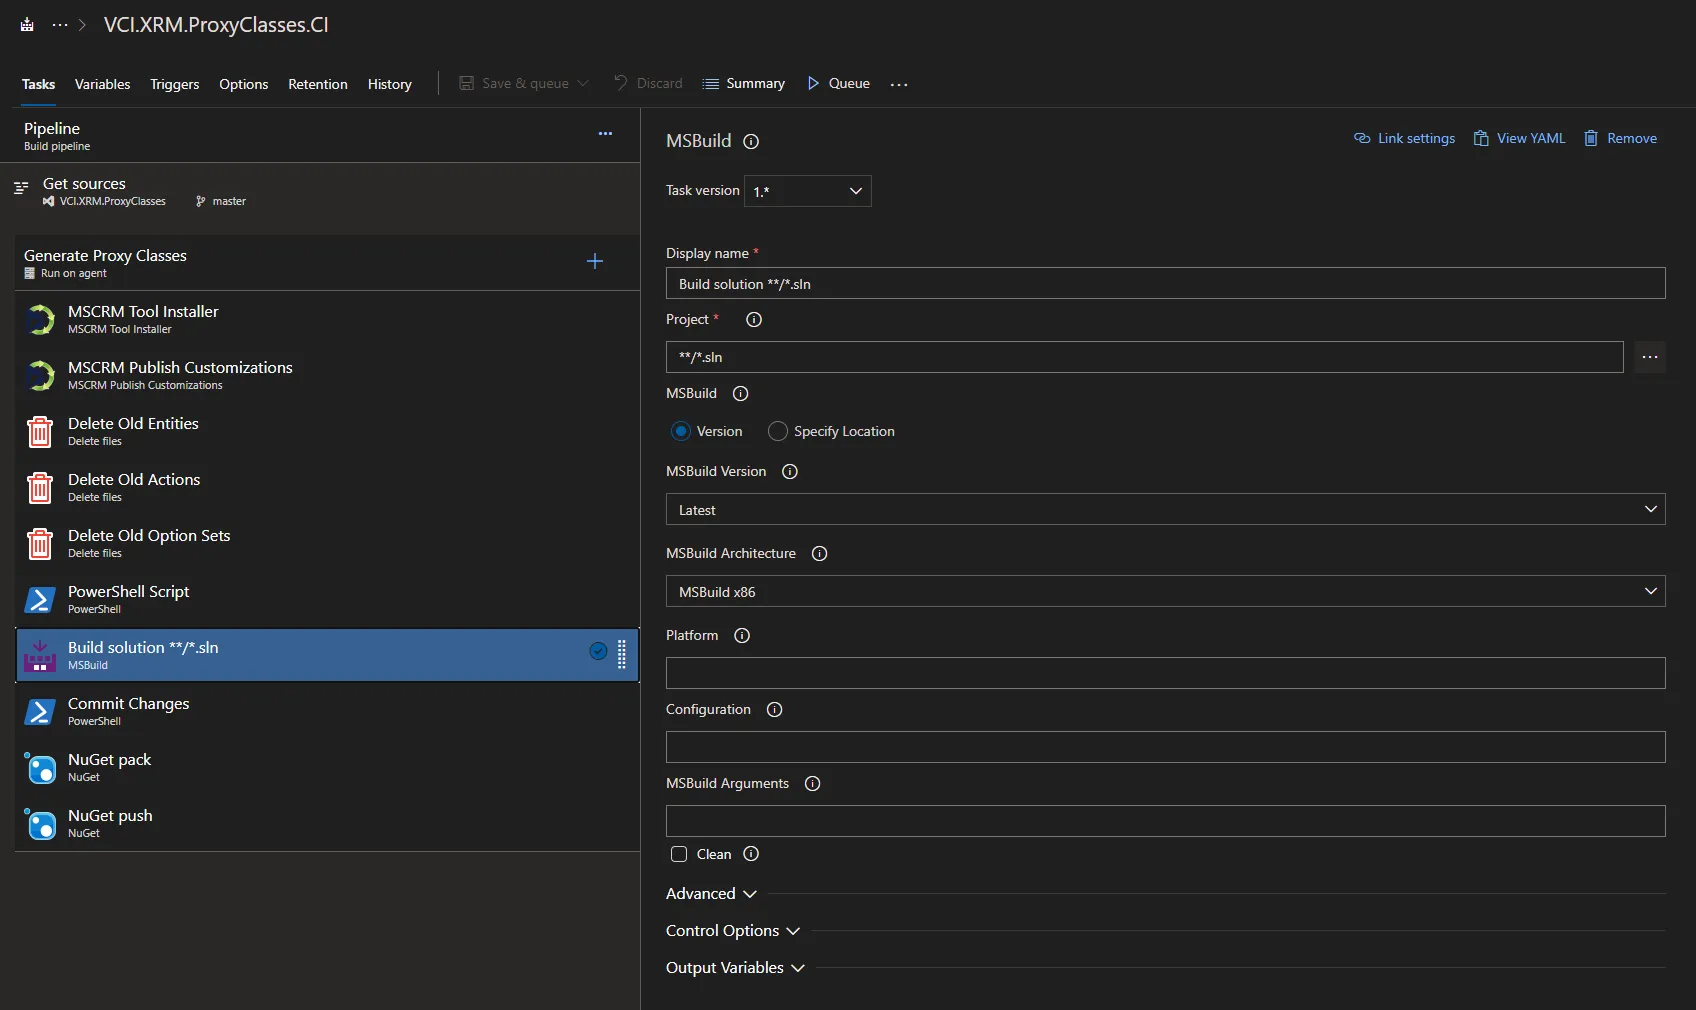Open the Task version dropdown
Image resolution: width=1696 pixels, height=1010 pixels.
click(807, 191)
